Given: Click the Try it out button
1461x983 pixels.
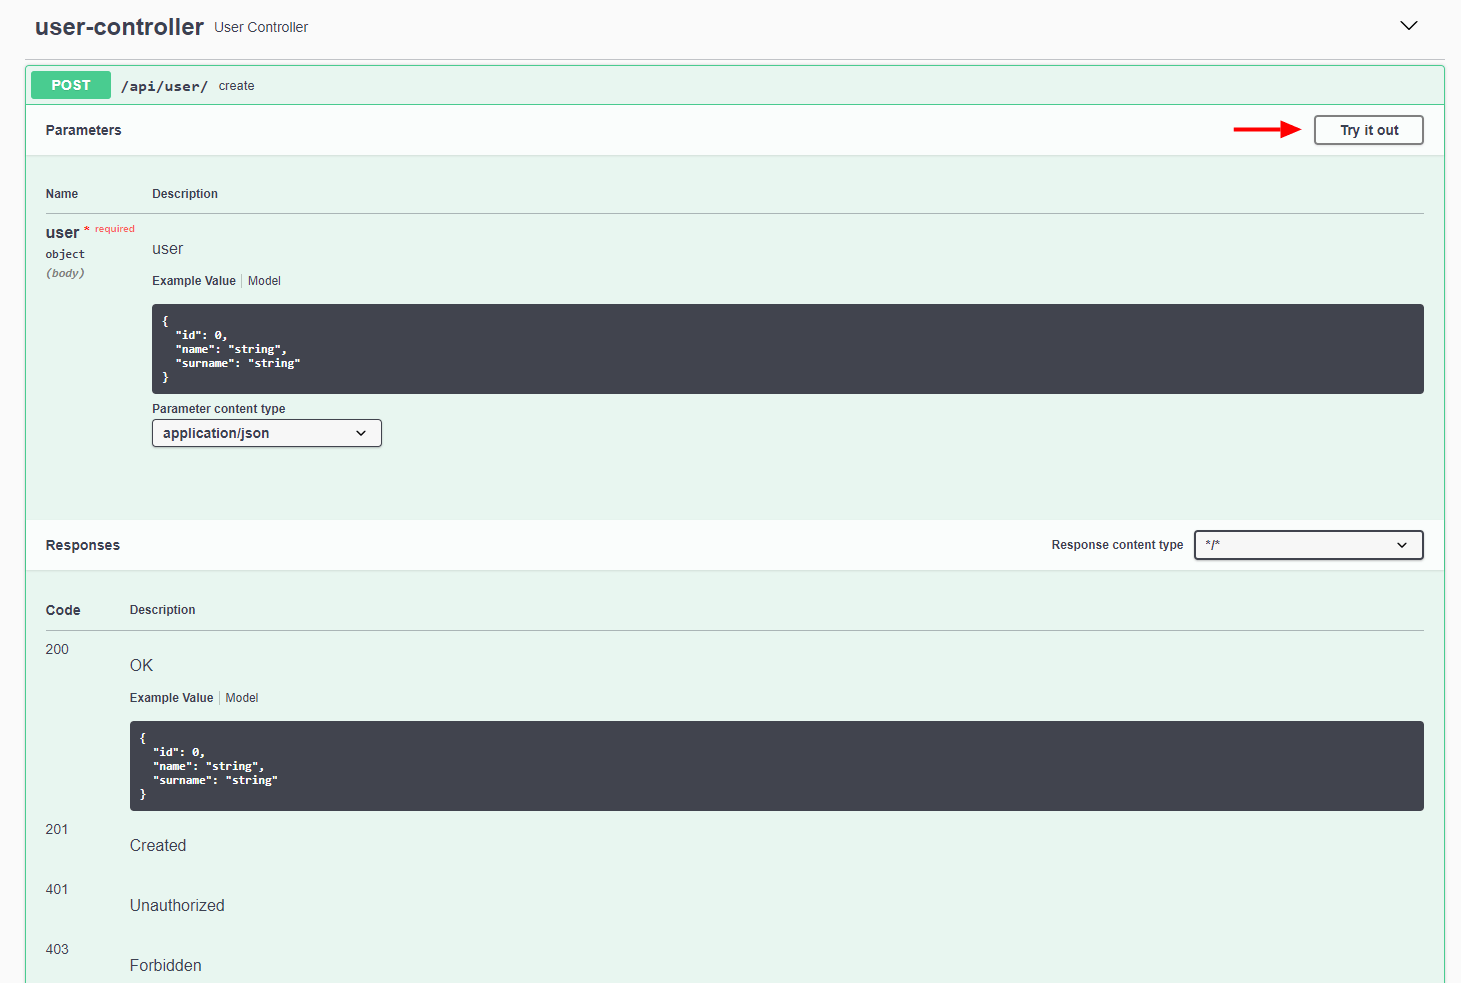Looking at the screenshot, I should [x=1368, y=130].
